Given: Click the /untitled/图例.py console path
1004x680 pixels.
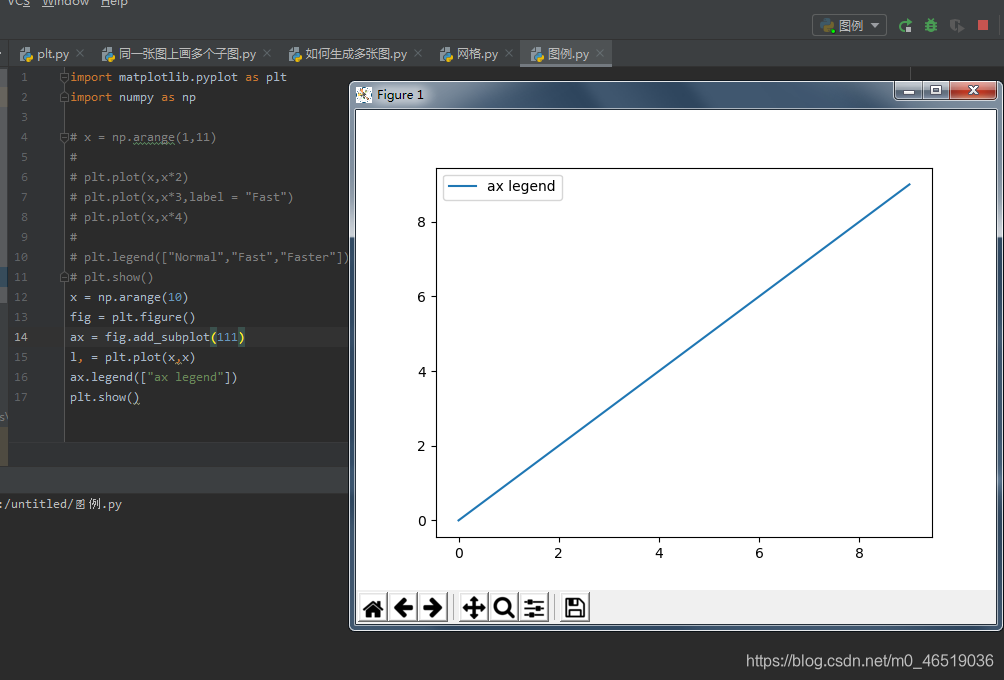Looking at the screenshot, I should tap(61, 505).
